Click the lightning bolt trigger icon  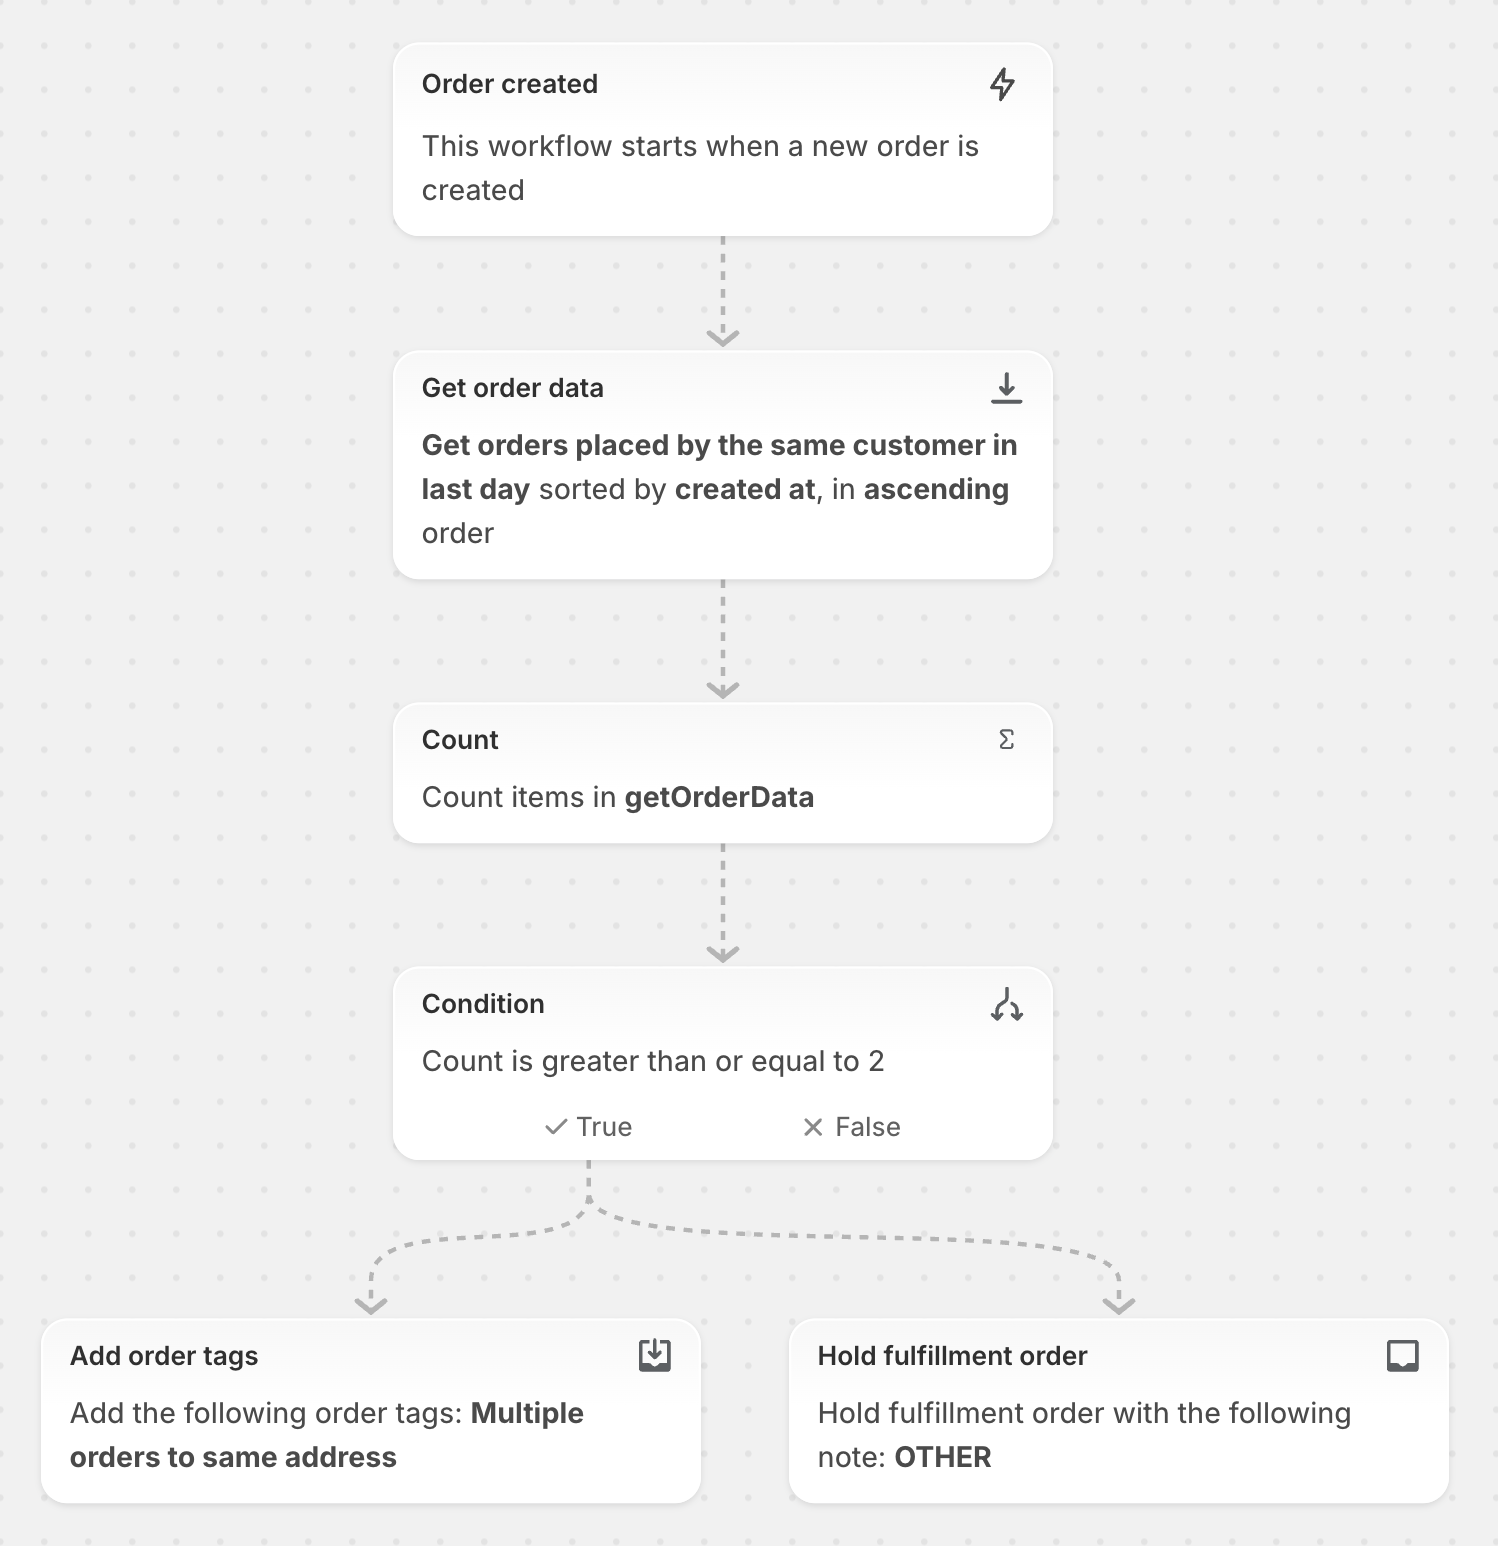pos(1002,85)
